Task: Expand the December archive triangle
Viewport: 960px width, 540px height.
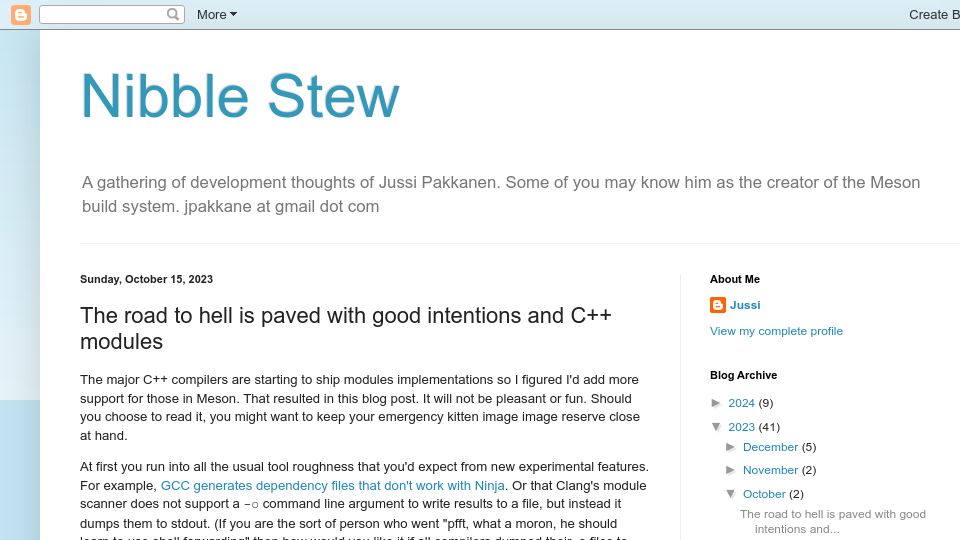Action: 731,447
